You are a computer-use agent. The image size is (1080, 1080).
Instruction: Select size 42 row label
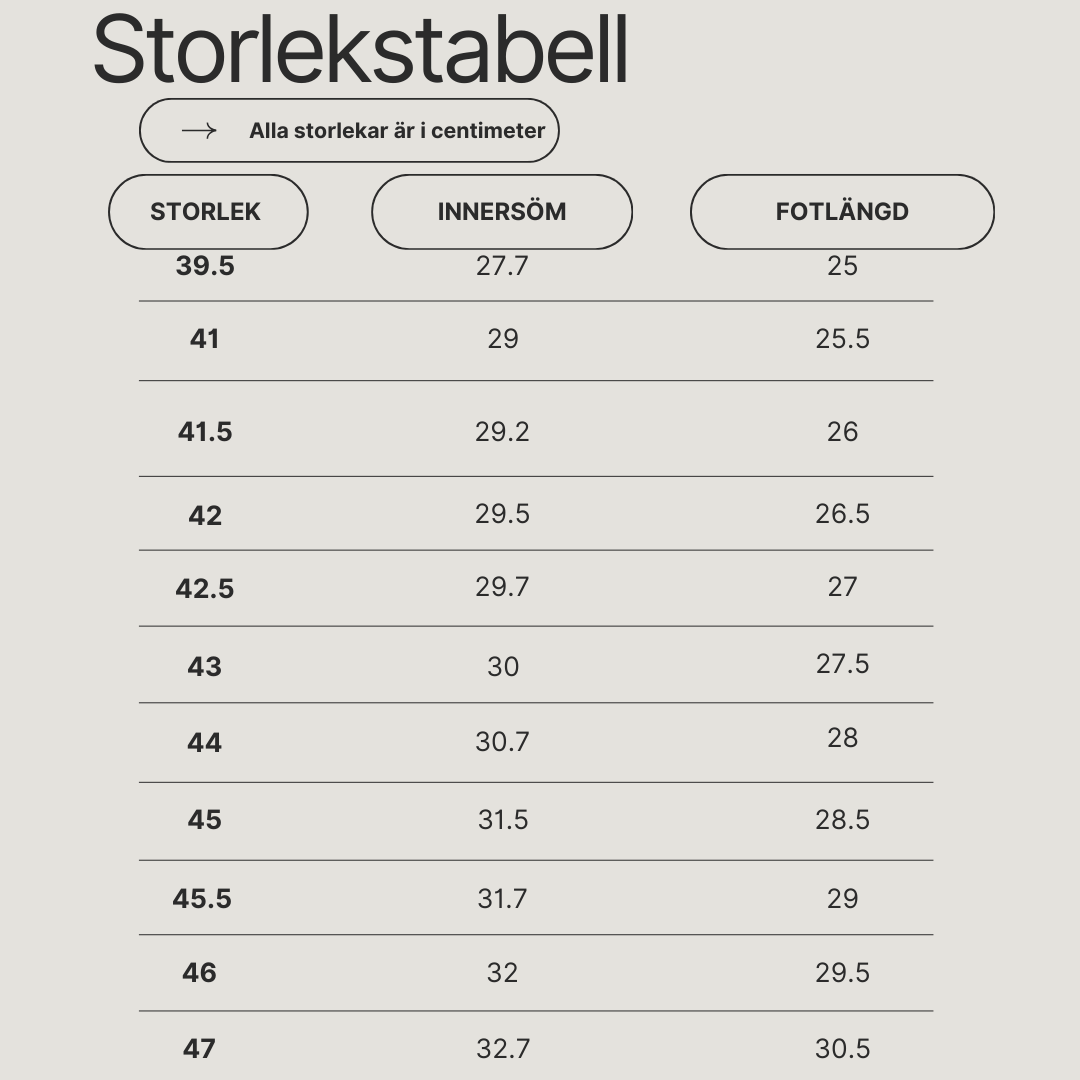click(x=205, y=516)
